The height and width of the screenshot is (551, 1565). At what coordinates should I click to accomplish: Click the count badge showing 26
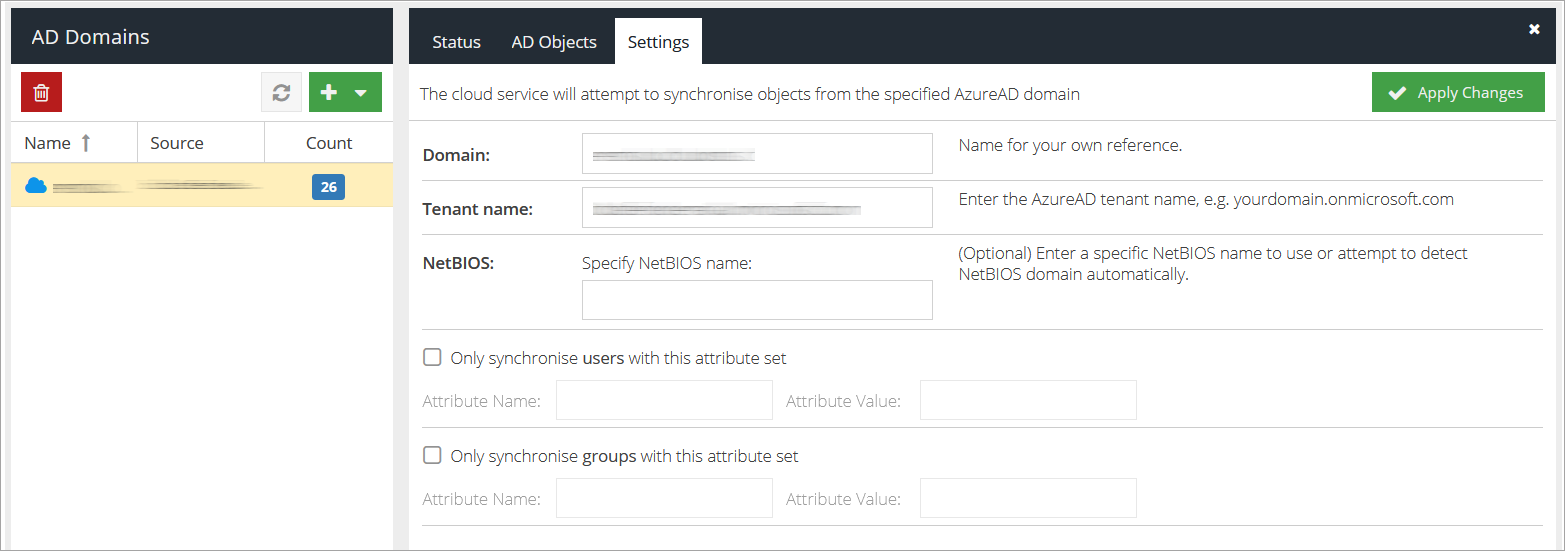(x=328, y=187)
